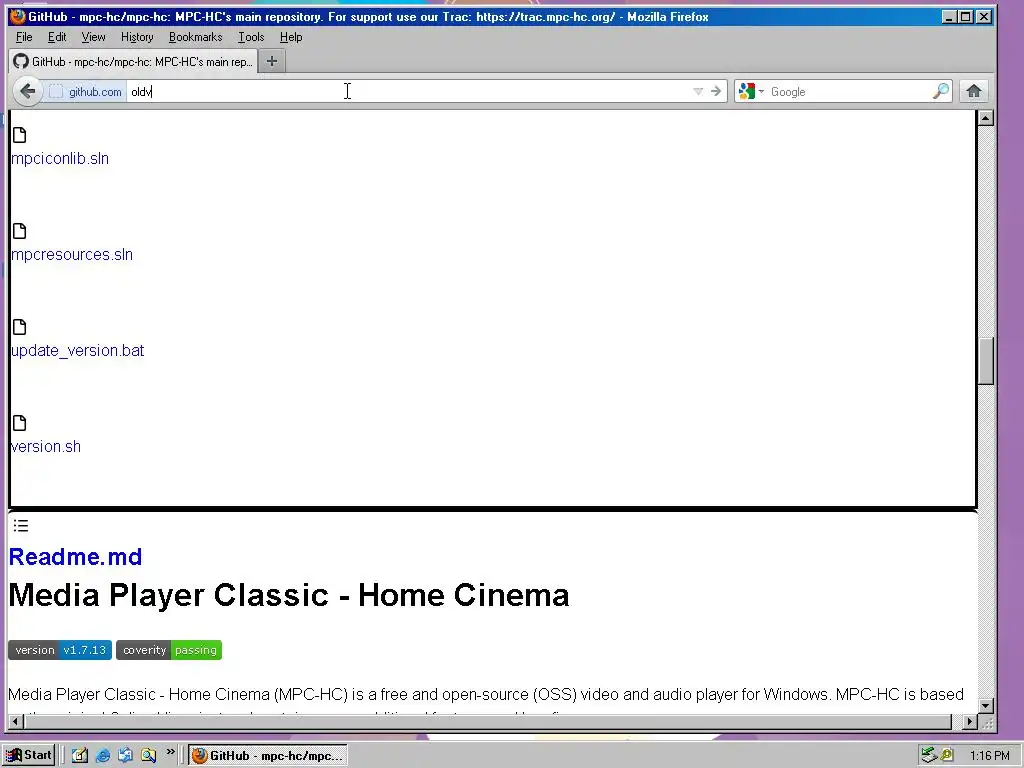Click file icon above version.sh

[20, 423]
